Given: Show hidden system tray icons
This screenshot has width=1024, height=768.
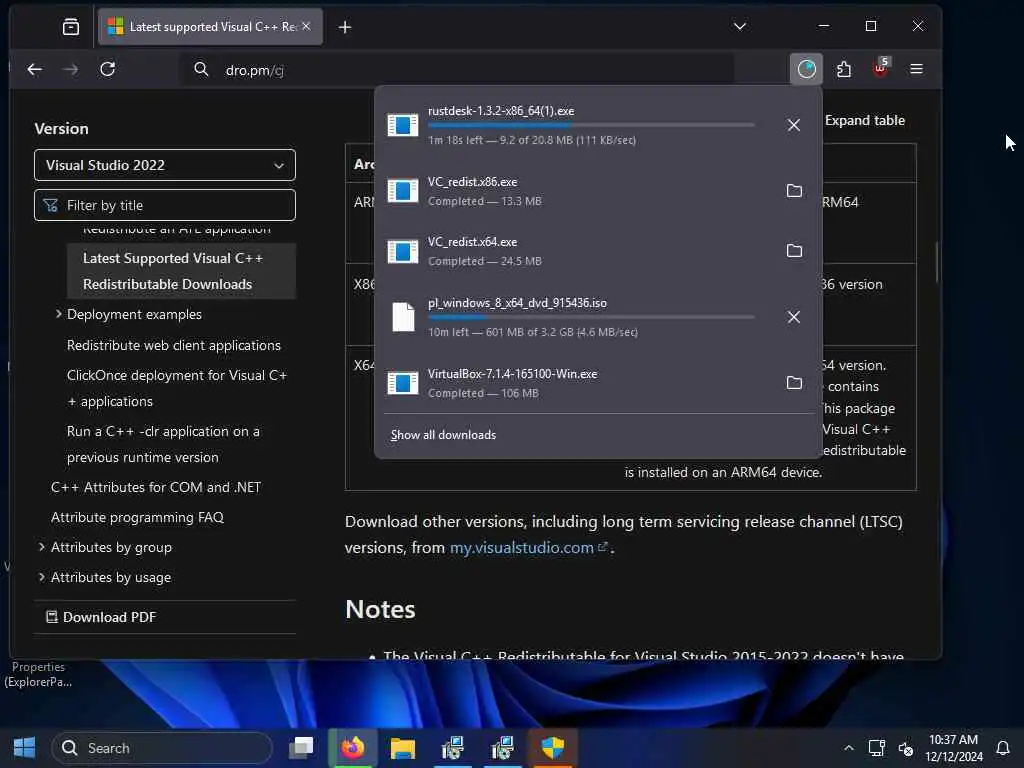Looking at the screenshot, I should pos(848,748).
